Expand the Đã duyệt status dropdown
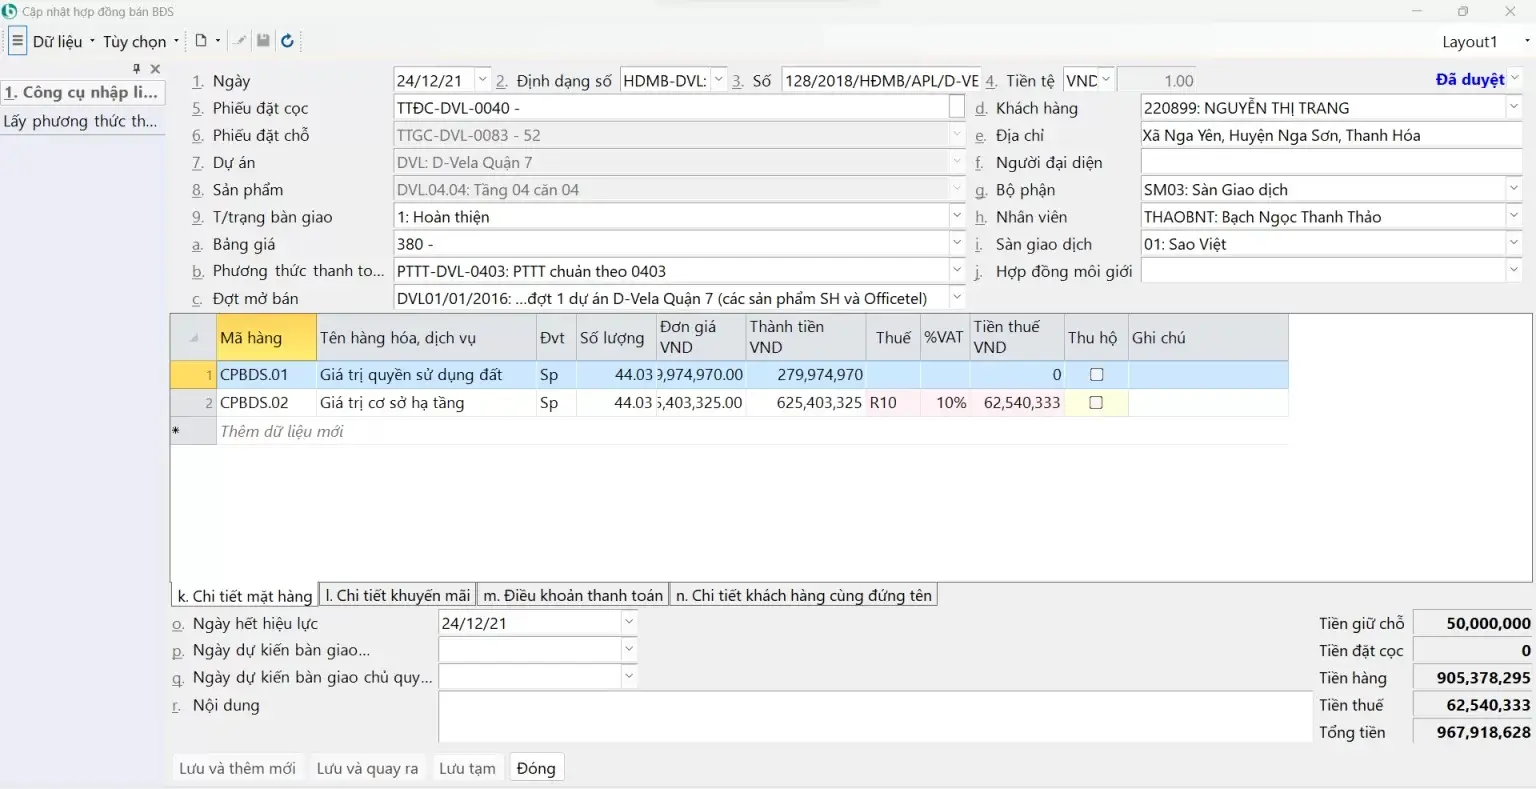This screenshot has width=1536, height=789. (x=1515, y=79)
